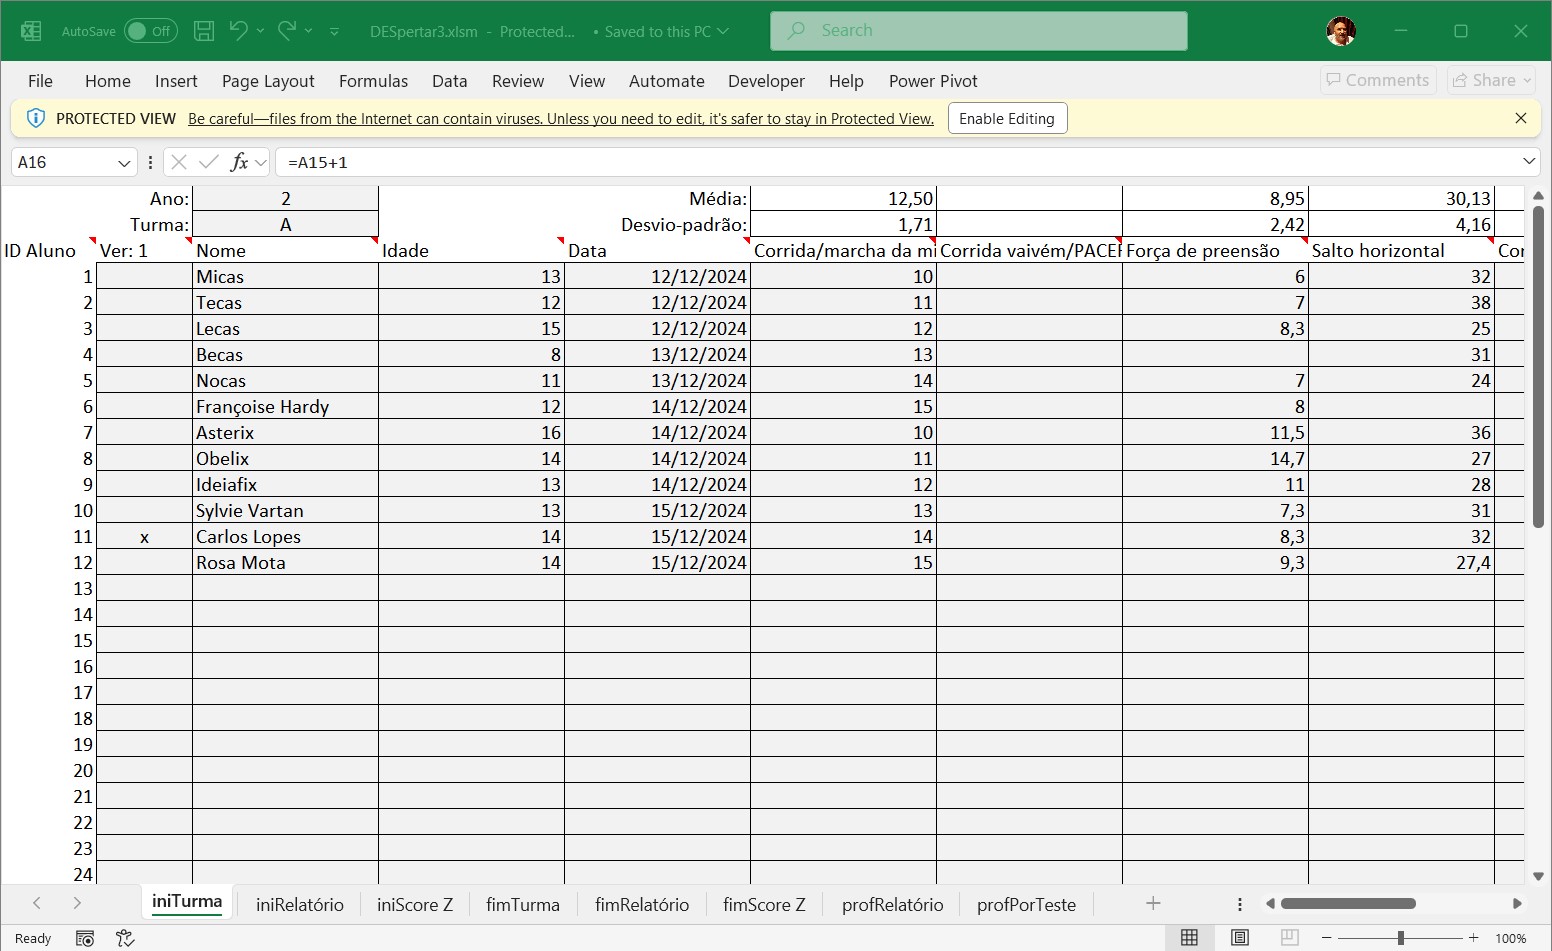Click the vertical scrollbar thumb
Image resolution: width=1552 pixels, height=951 pixels.
coord(1538,366)
